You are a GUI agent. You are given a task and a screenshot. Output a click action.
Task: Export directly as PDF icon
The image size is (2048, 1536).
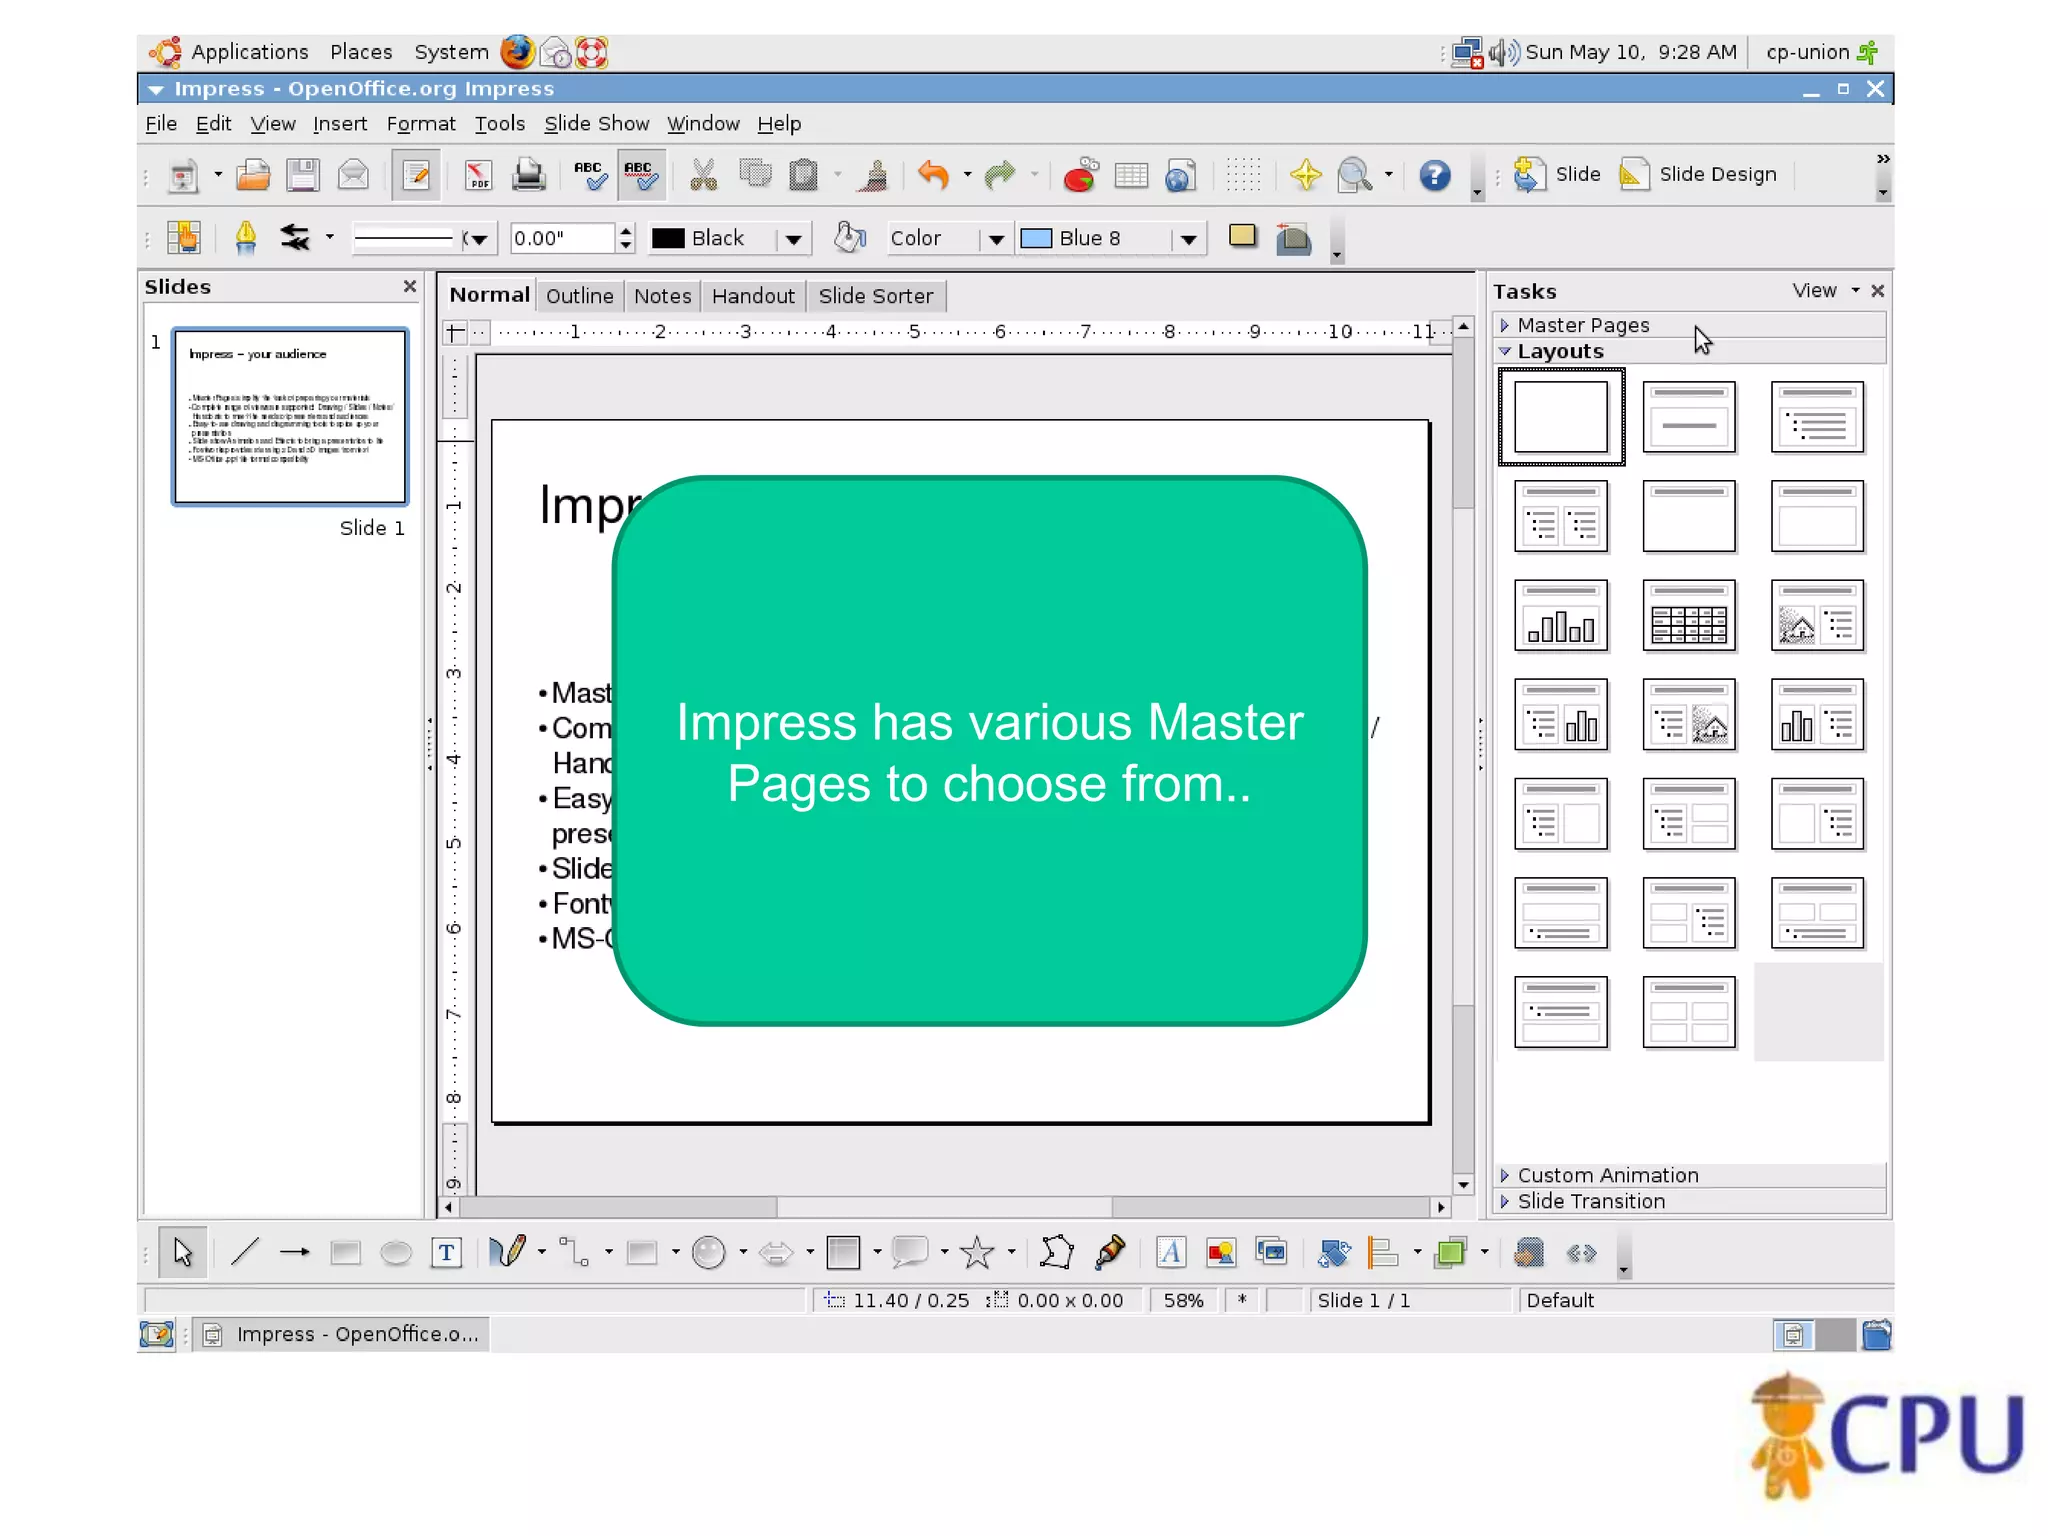(478, 176)
